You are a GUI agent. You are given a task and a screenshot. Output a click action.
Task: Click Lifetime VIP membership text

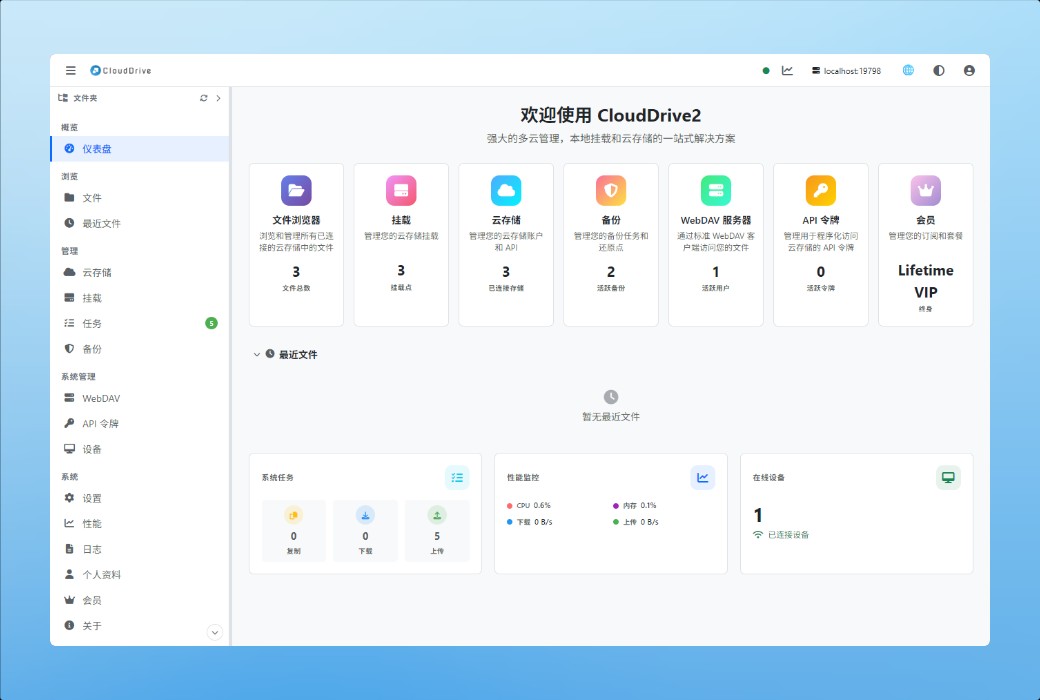925,281
